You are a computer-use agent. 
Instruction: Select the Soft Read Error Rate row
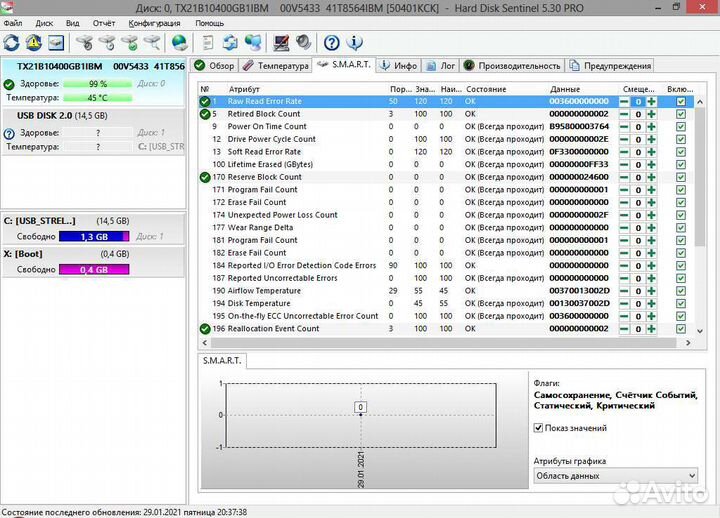[446, 152]
